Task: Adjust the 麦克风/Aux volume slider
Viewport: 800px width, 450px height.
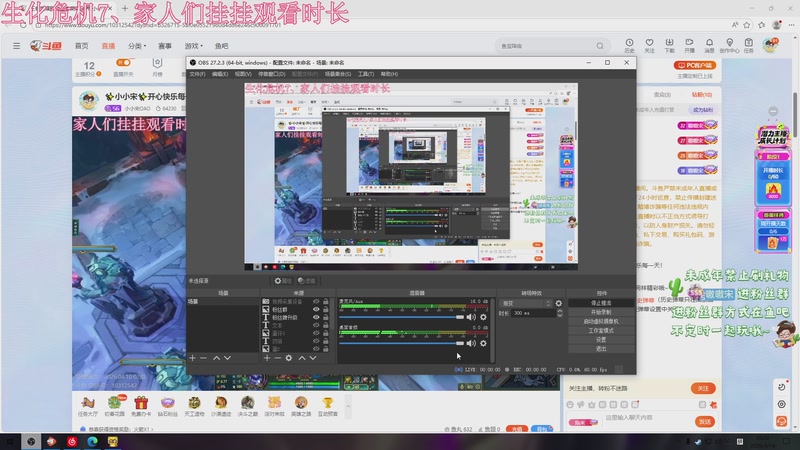Action: coord(402,317)
